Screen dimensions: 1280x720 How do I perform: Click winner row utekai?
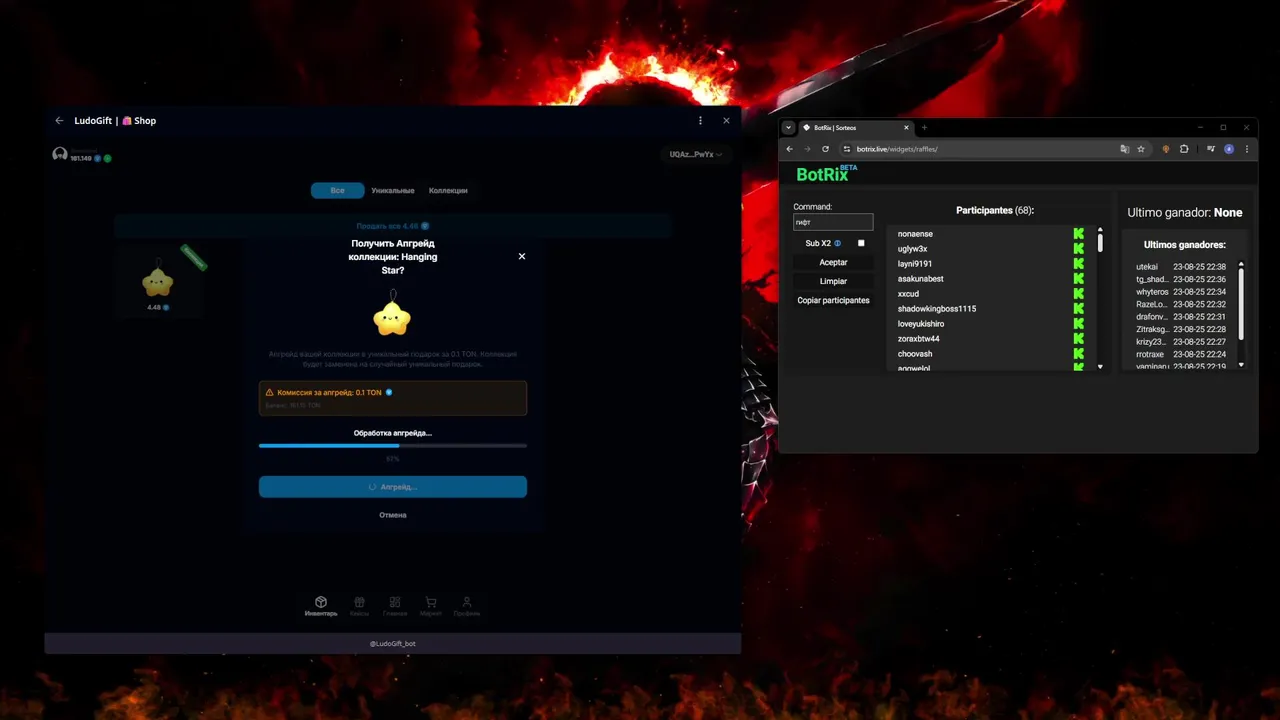coord(1181,267)
